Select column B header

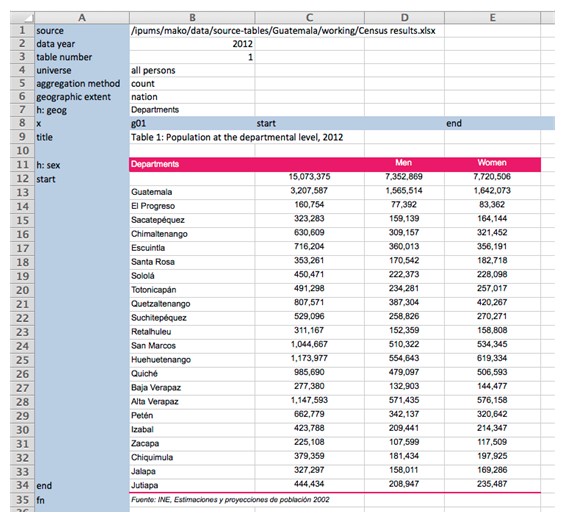coord(192,17)
